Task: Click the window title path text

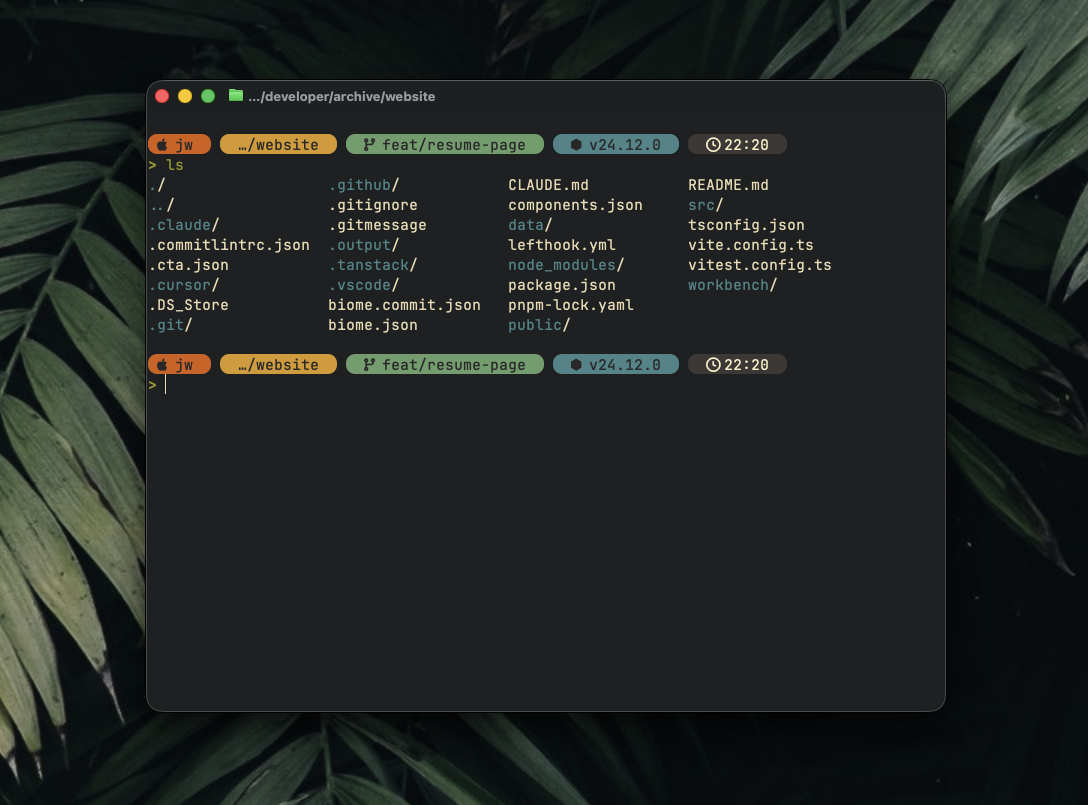Action: (x=342, y=97)
